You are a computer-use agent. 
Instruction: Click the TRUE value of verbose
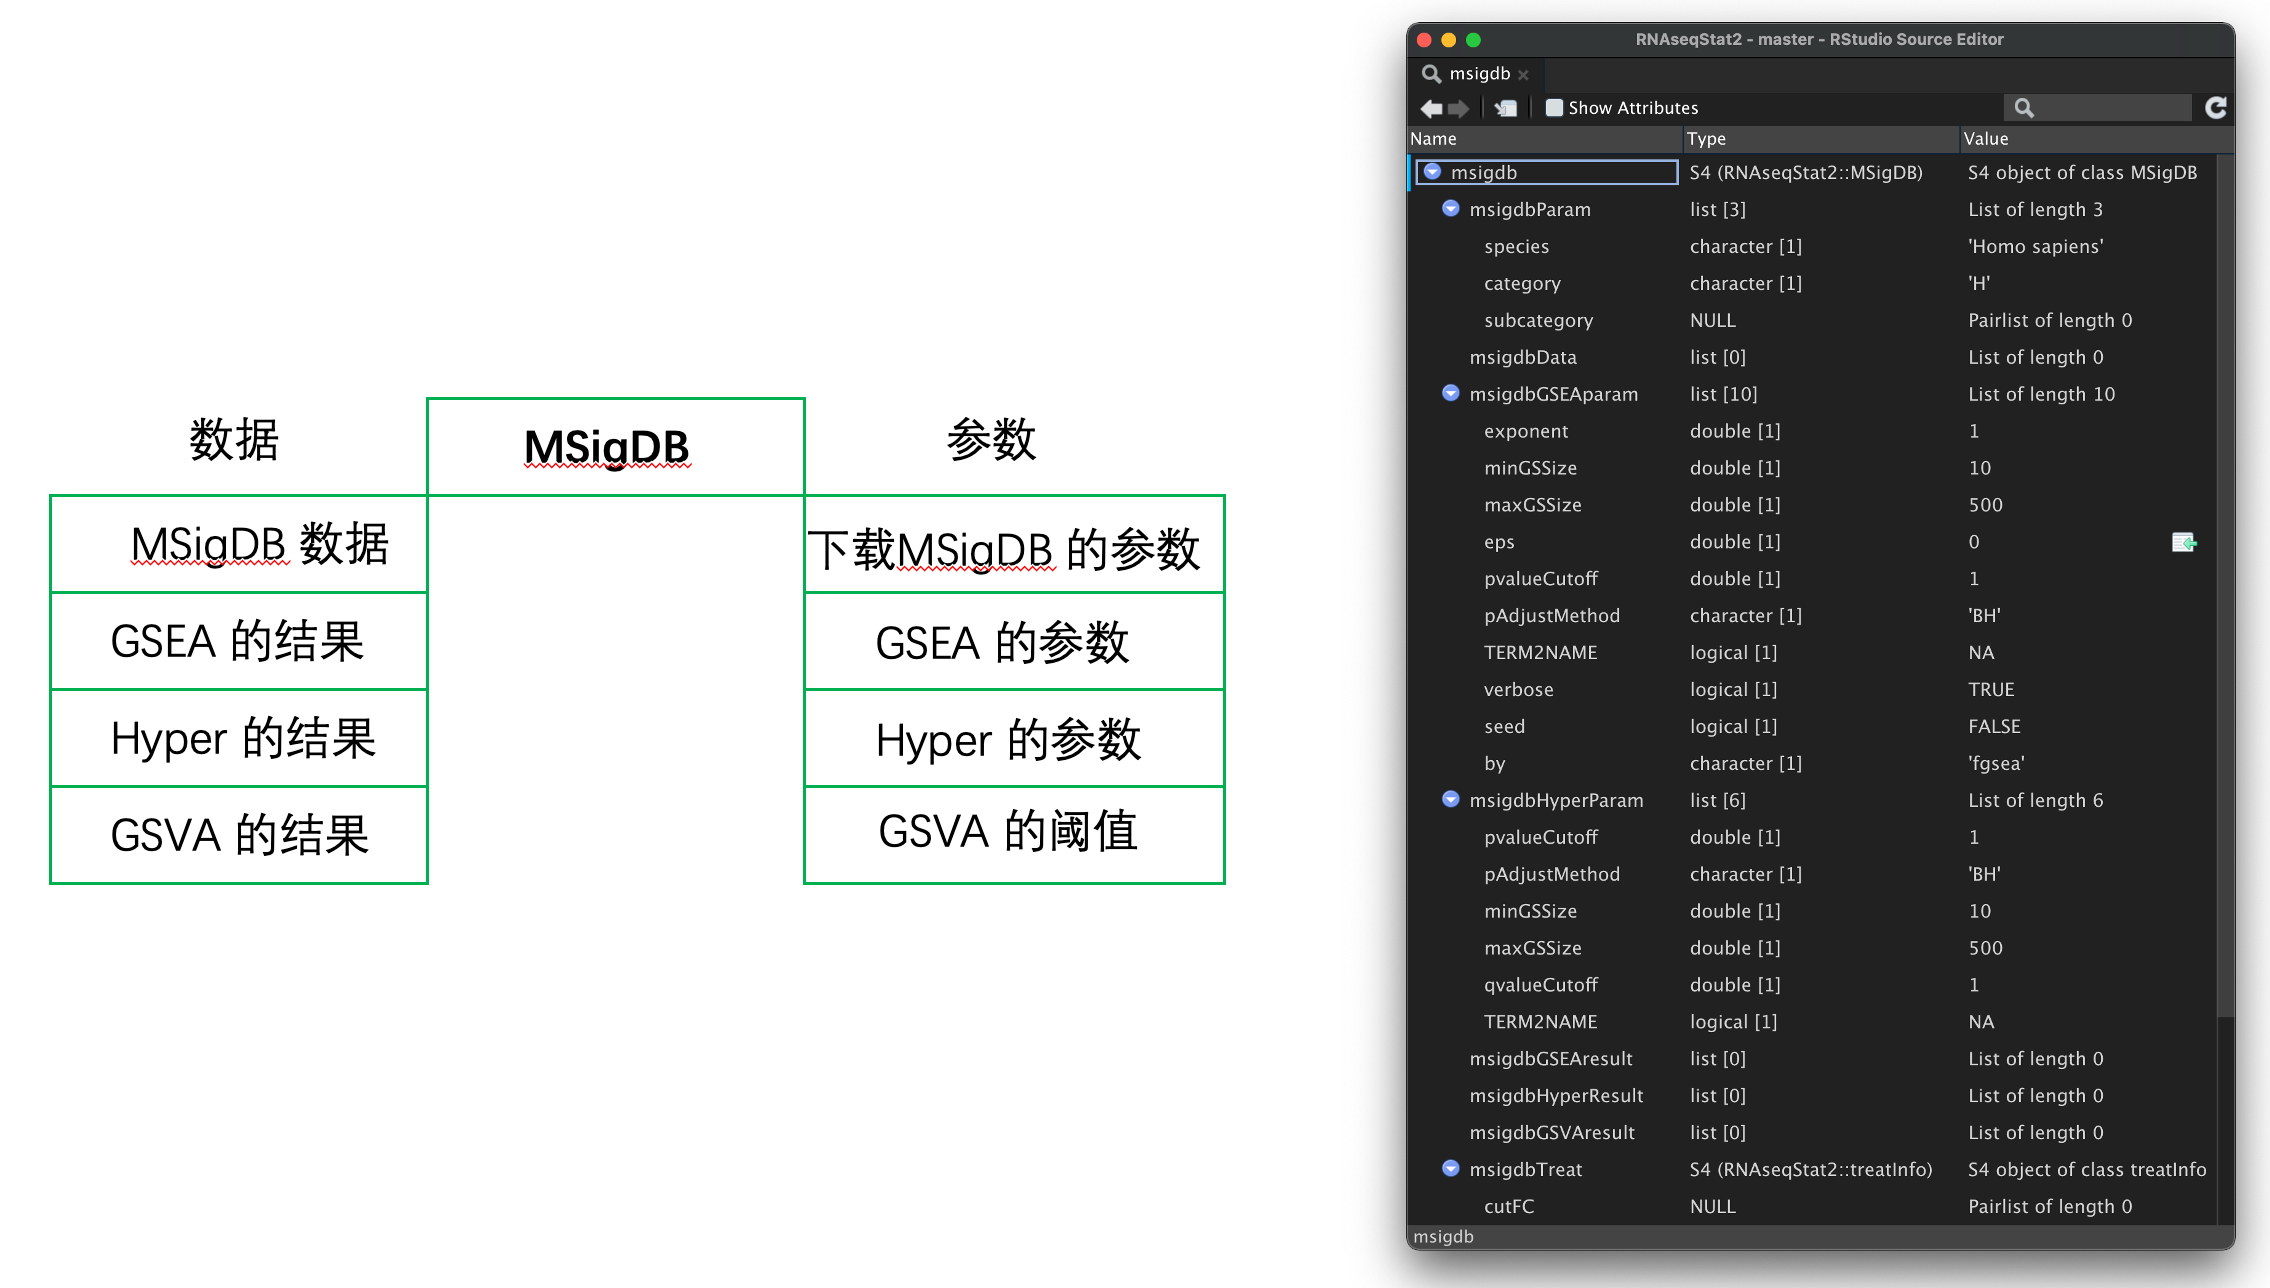click(x=1991, y=689)
